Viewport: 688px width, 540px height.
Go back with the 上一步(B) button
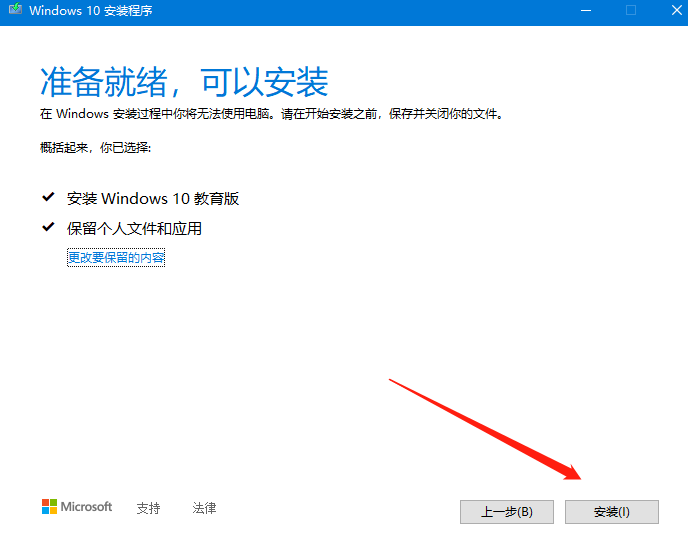pos(506,512)
